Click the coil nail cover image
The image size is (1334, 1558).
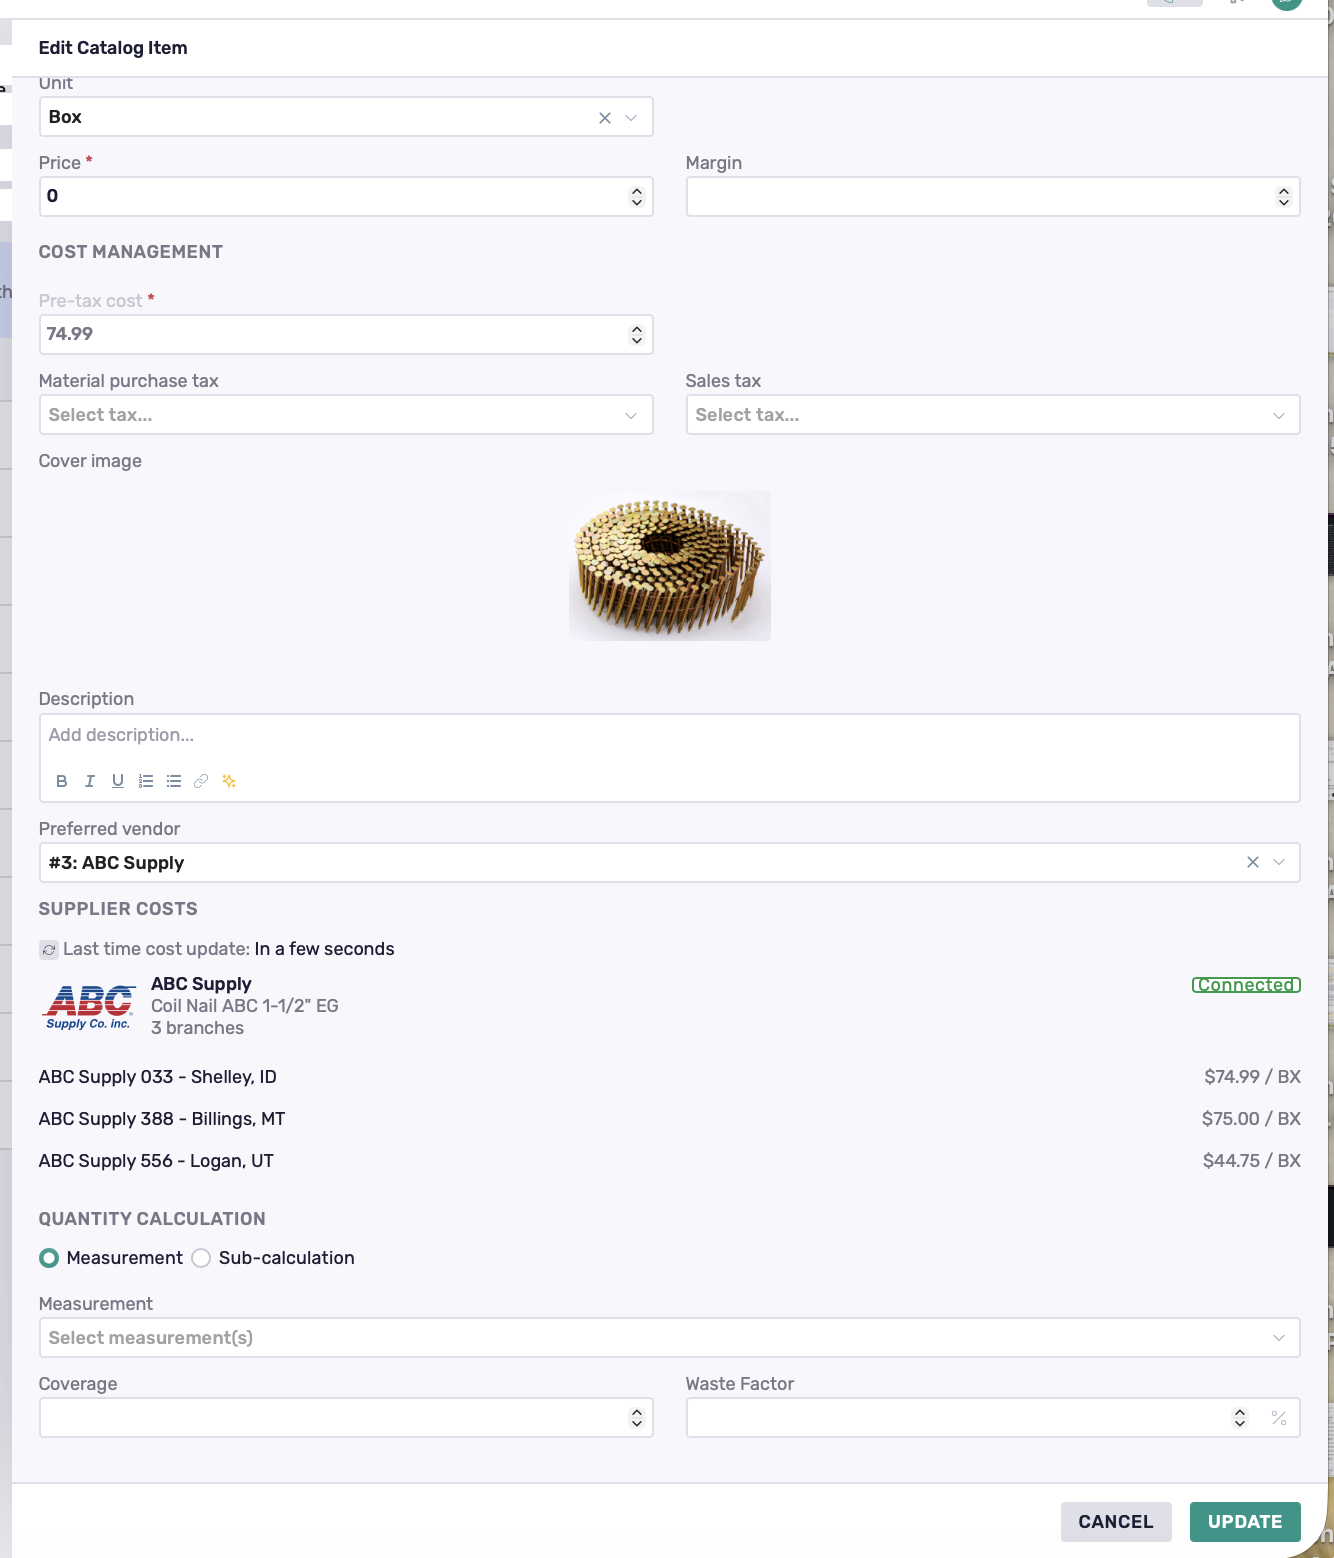click(670, 566)
